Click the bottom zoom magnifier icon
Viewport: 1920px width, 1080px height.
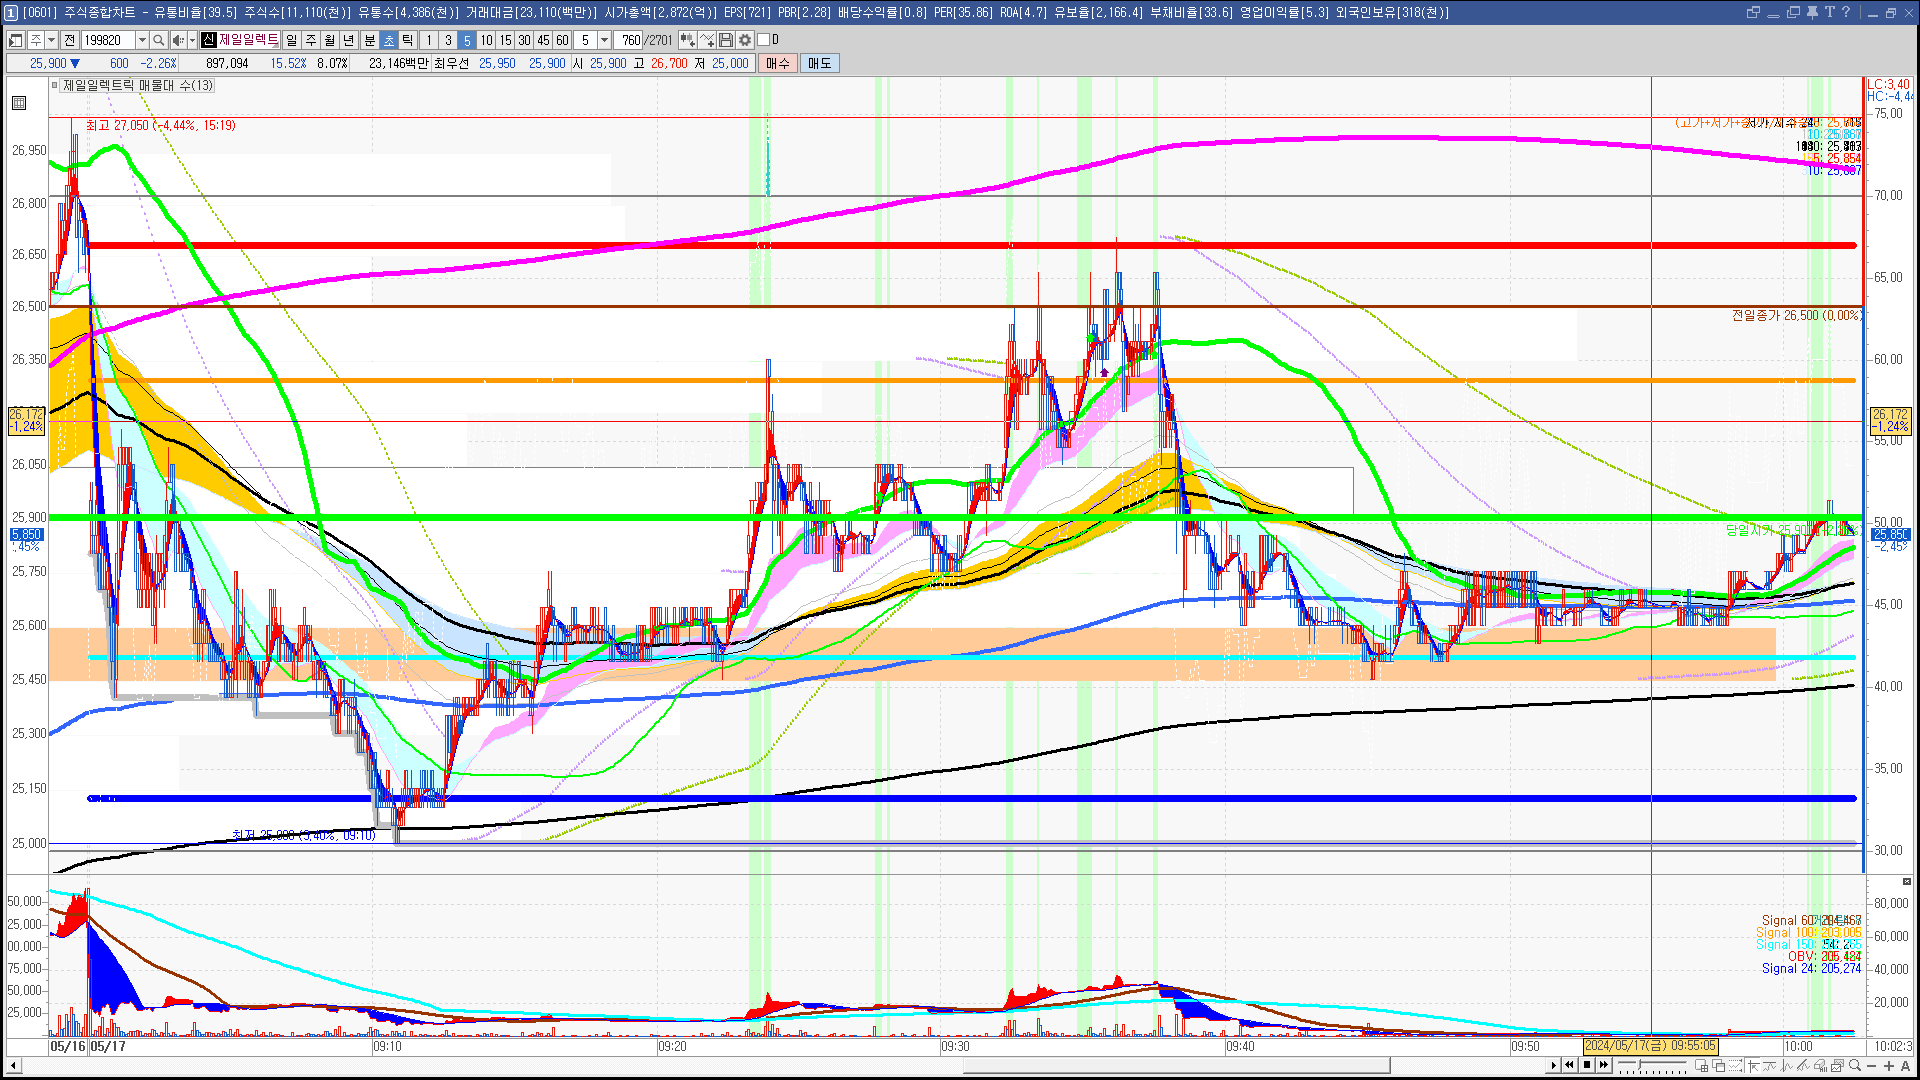point(1855,1066)
